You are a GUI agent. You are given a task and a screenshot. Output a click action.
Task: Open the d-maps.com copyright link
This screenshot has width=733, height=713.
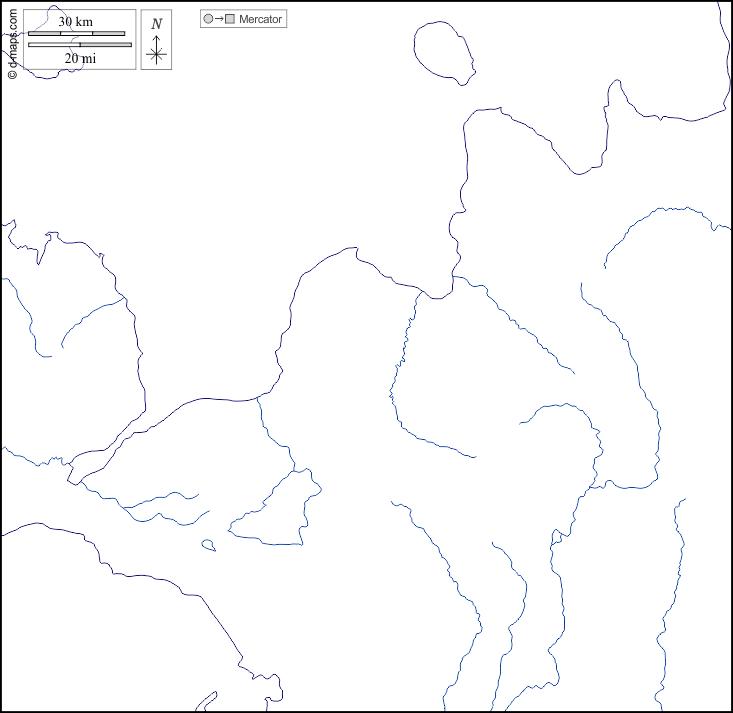tap(12, 41)
